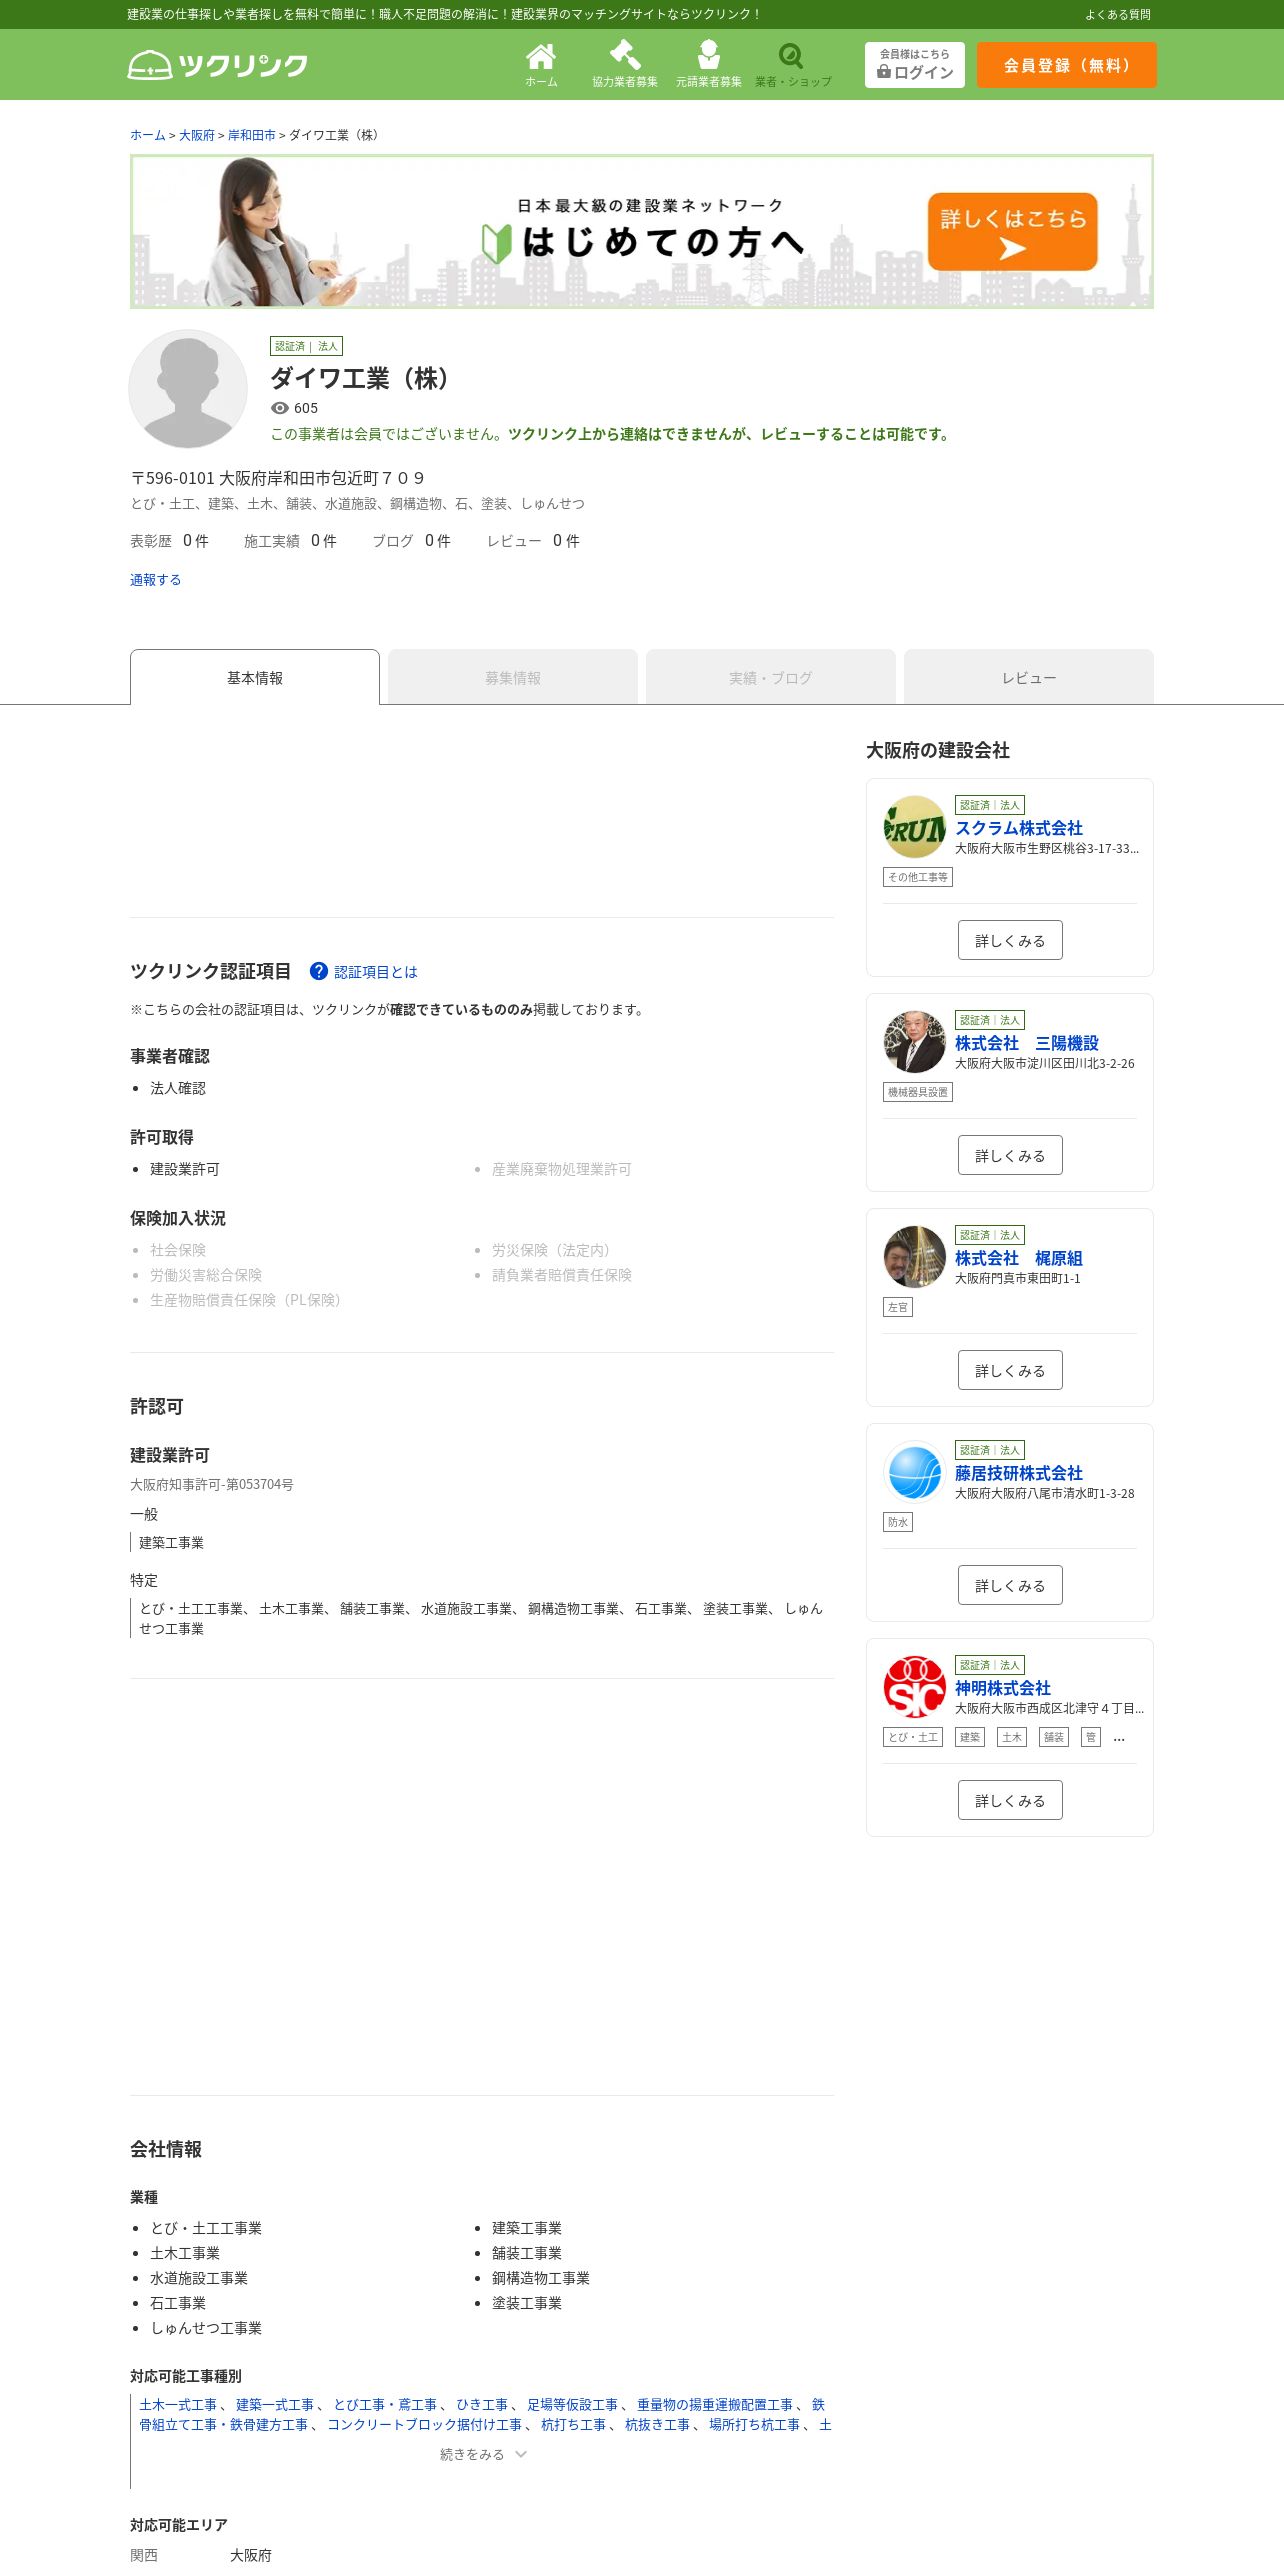Open 杭抜き工事 link
Image resolution: width=1284 pixels, height=2568 pixels.
[x=658, y=2425]
